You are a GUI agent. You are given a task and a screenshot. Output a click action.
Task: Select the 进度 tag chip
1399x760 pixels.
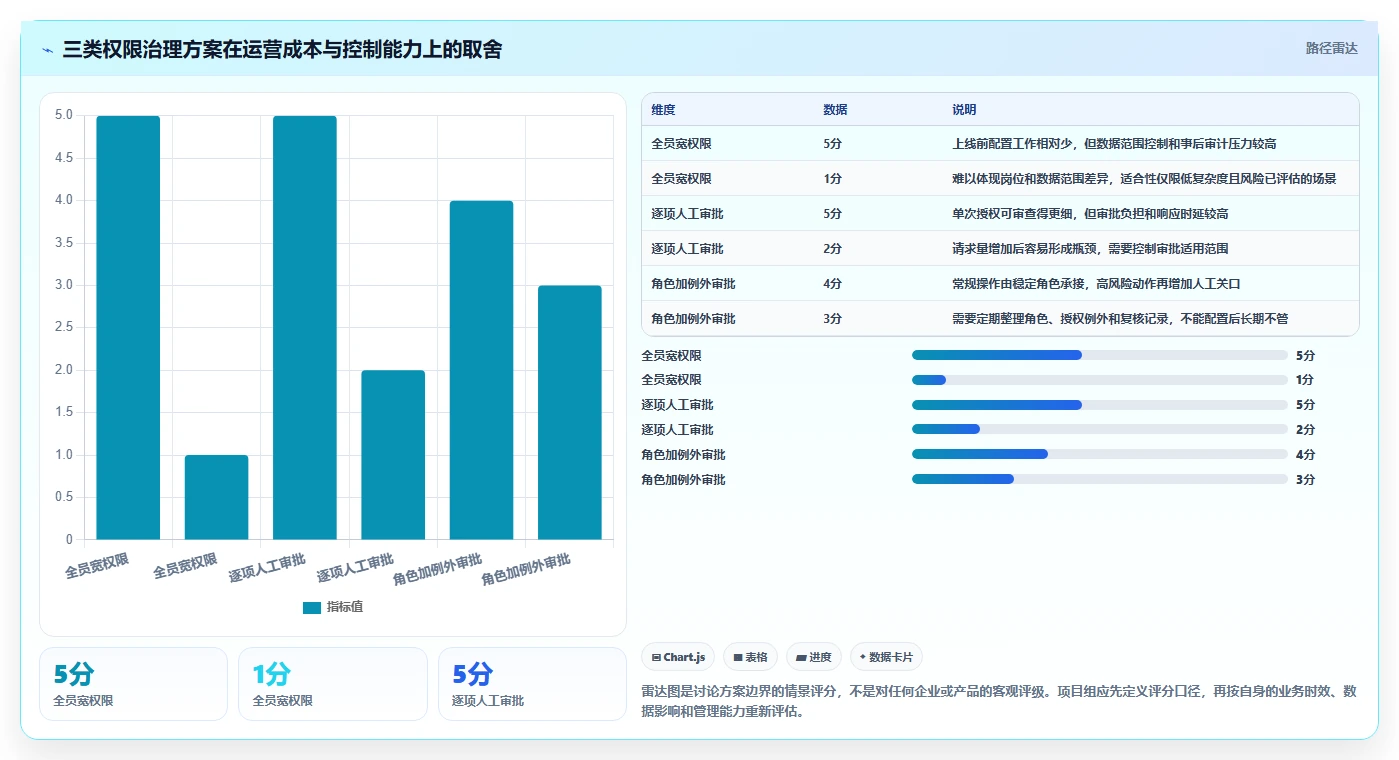tap(814, 657)
